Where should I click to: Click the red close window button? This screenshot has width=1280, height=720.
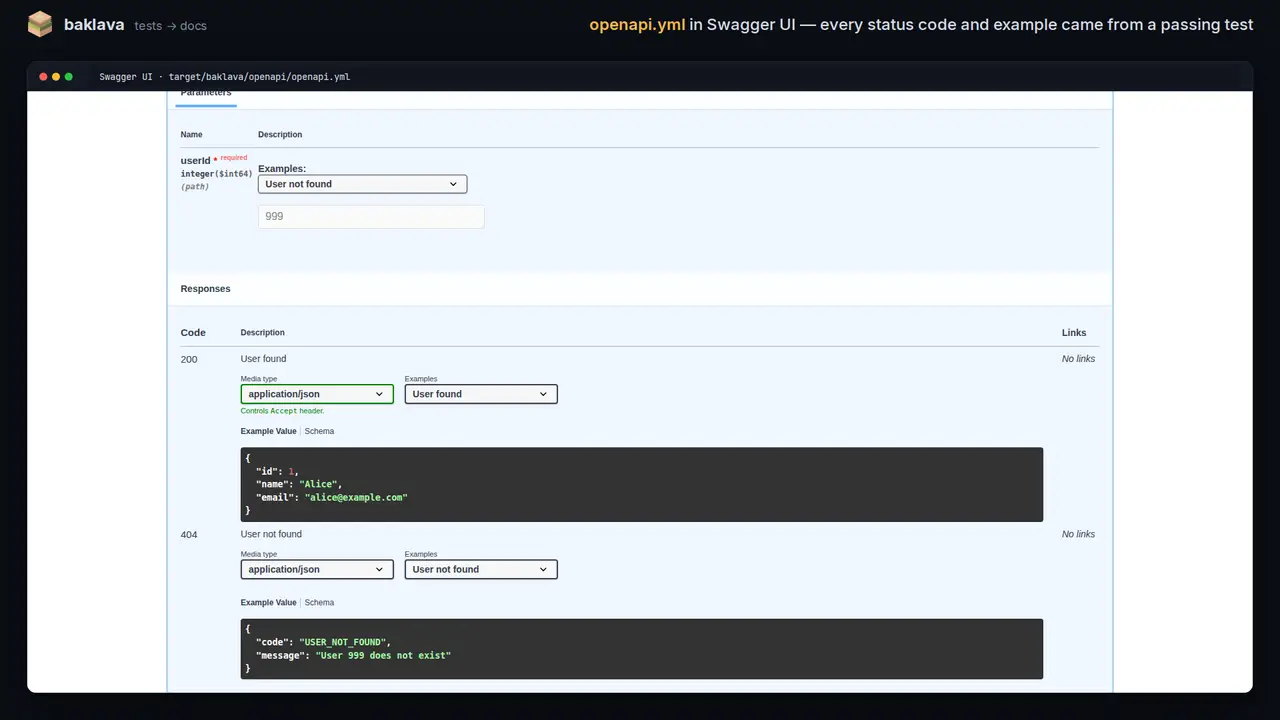[x=43, y=77]
